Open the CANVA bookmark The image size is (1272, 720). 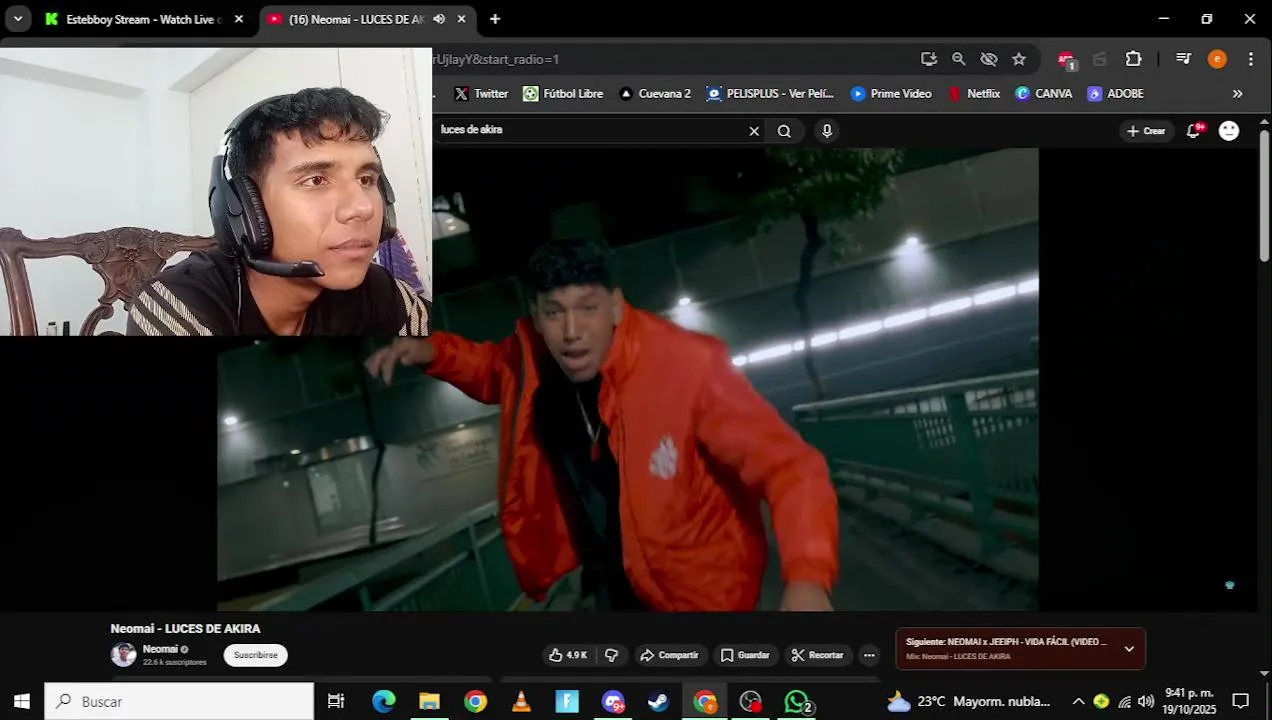click(x=1044, y=93)
